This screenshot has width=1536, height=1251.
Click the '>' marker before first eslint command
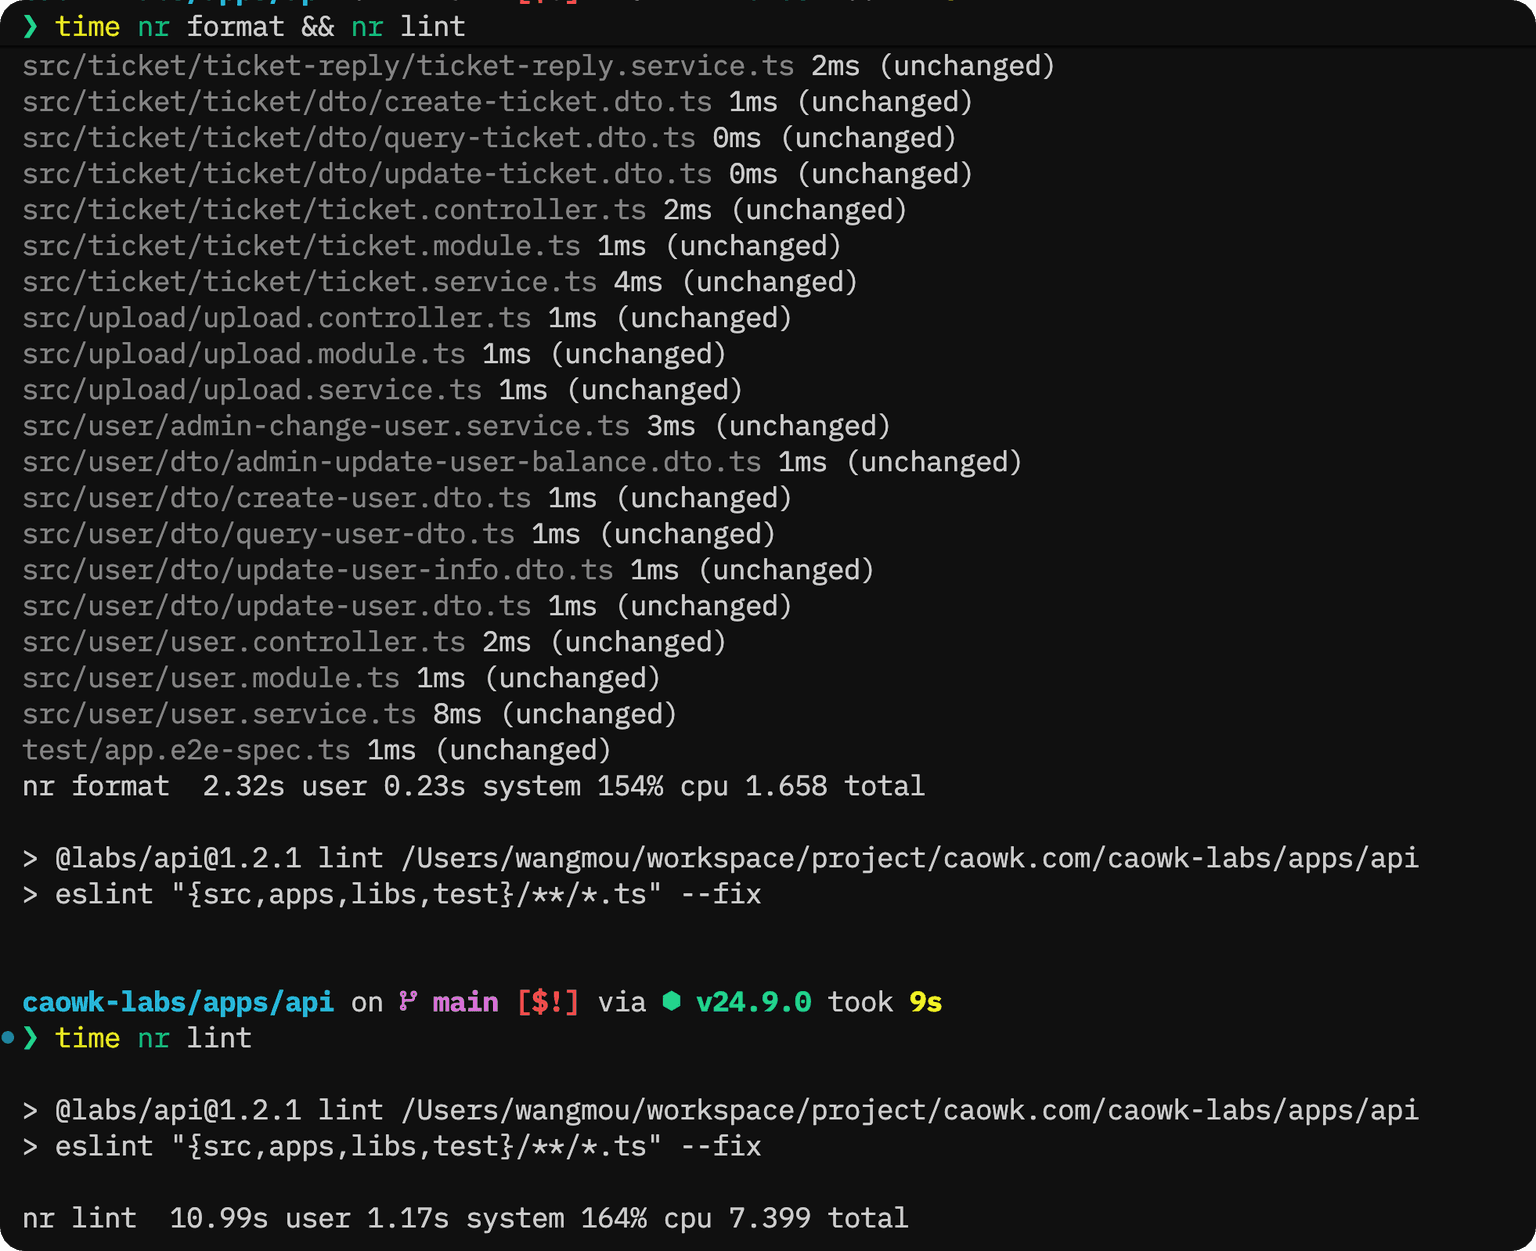(30, 894)
